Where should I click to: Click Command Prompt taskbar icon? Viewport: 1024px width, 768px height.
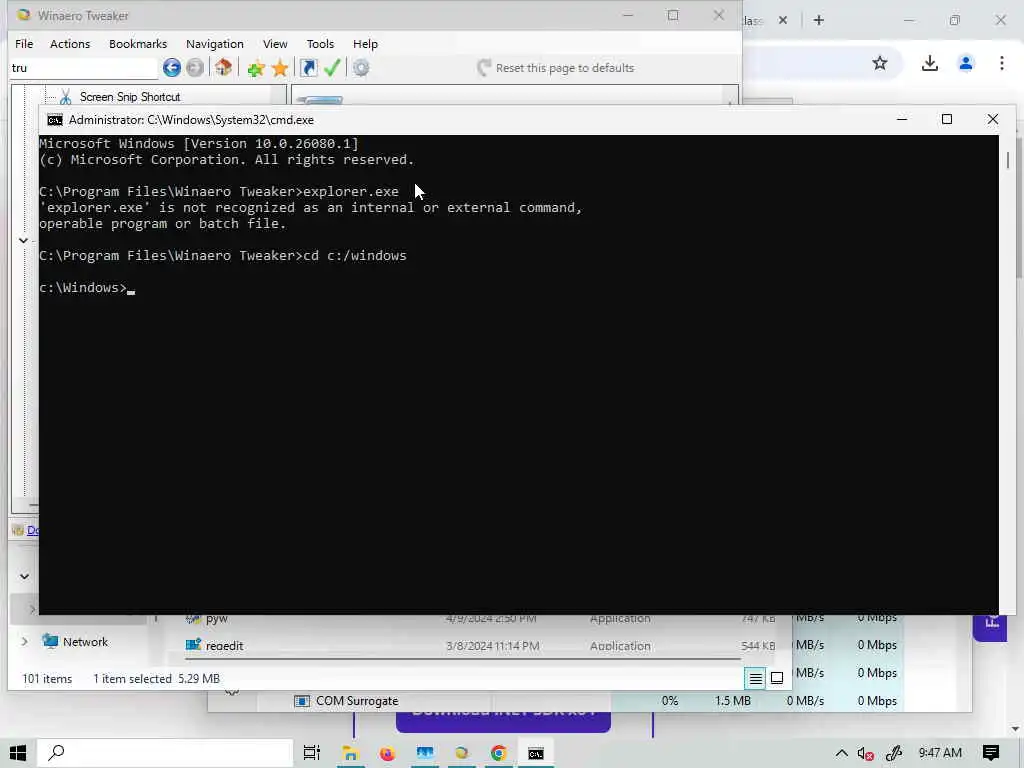point(536,754)
